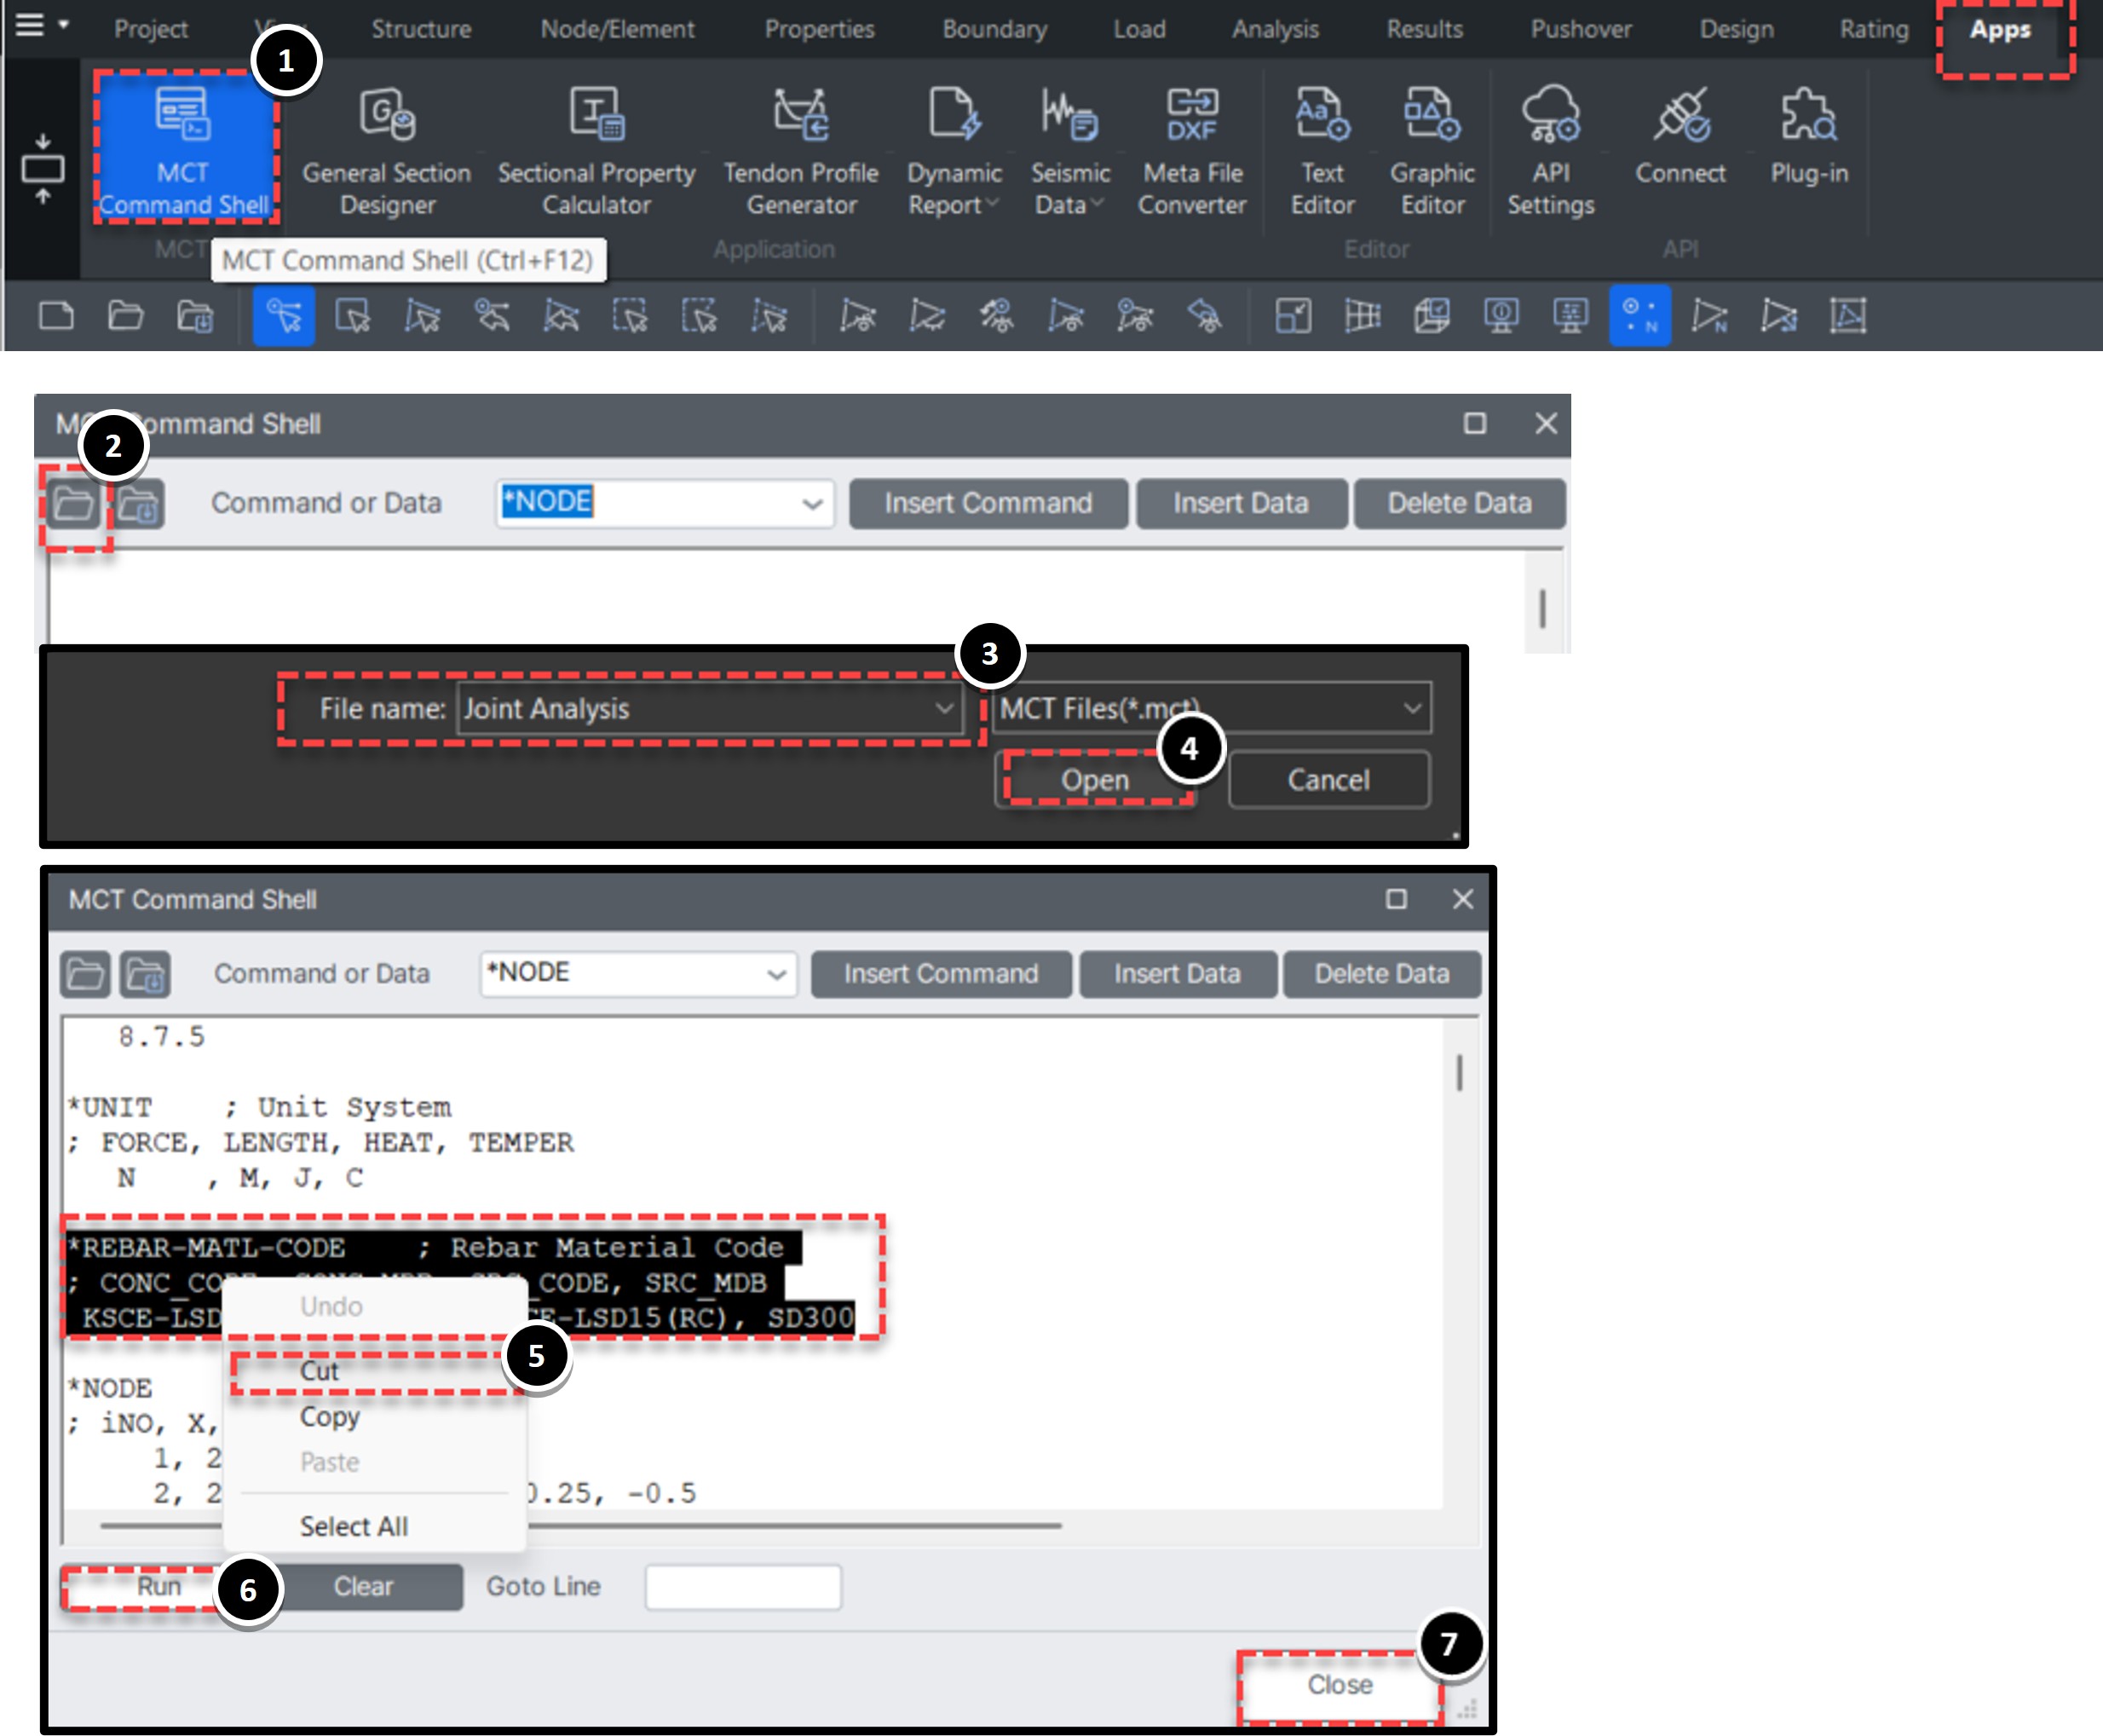The height and width of the screenshot is (1736, 2103).
Task: Click Open in the file dialog
Action: point(1095,780)
